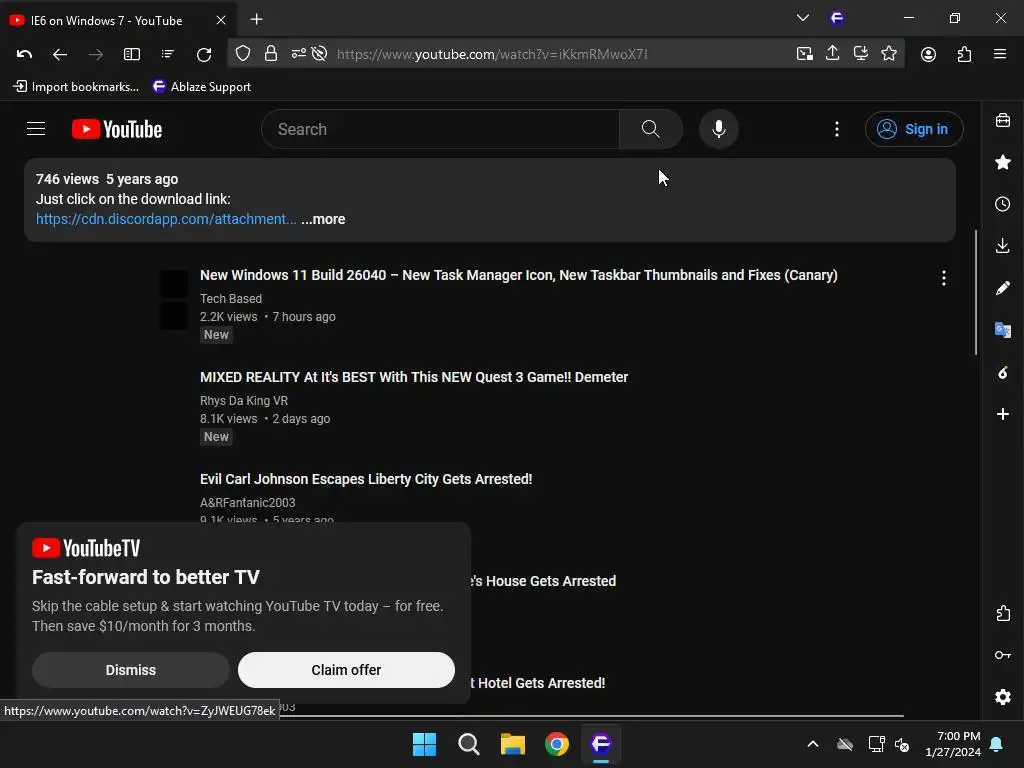Launch picture-in-picture from address bar icon
The image size is (1024, 768).
click(805, 54)
